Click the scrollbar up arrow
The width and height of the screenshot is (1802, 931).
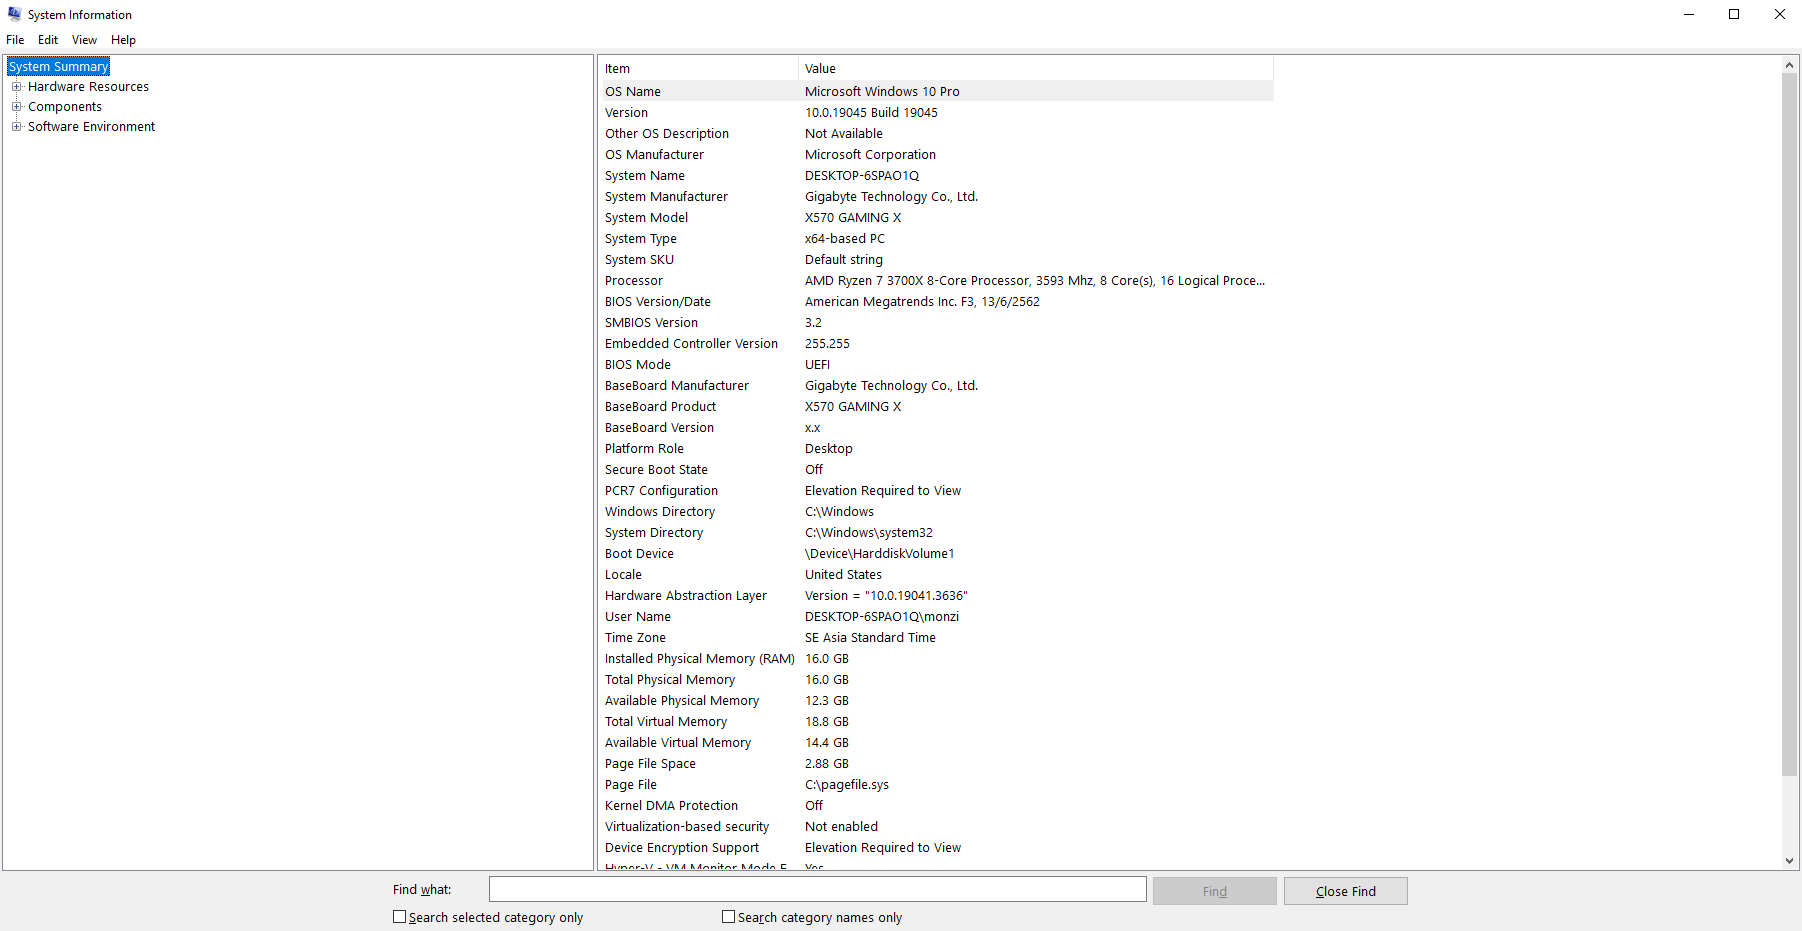click(x=1790, y=65)
